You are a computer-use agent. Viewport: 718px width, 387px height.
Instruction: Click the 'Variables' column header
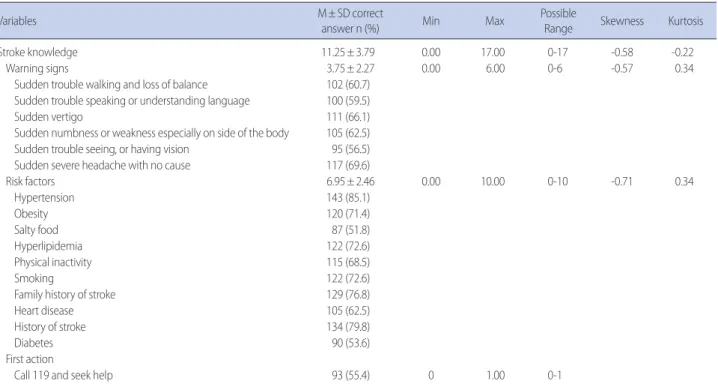coord(18,21)
